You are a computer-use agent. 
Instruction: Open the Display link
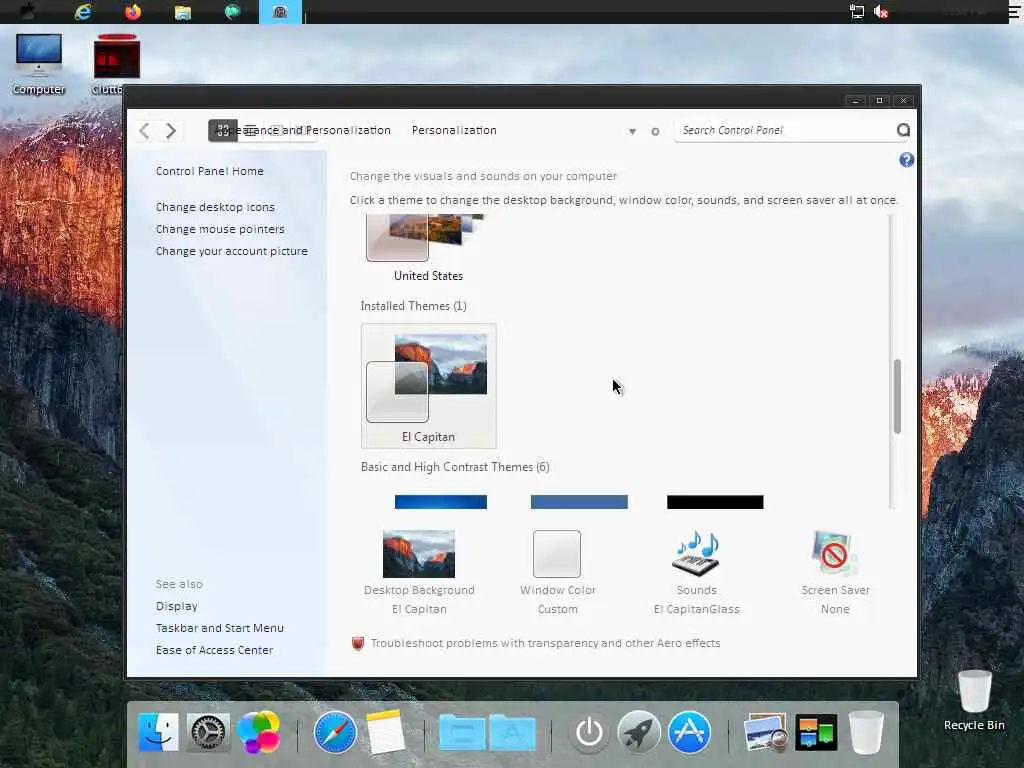click(x=176, y=606)
